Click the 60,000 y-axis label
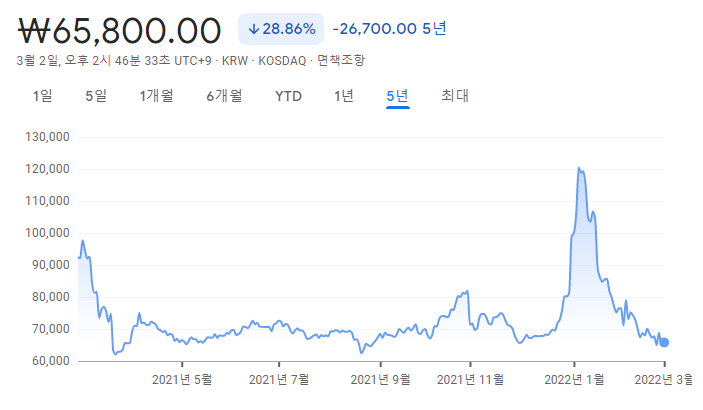 pos(51,361)
